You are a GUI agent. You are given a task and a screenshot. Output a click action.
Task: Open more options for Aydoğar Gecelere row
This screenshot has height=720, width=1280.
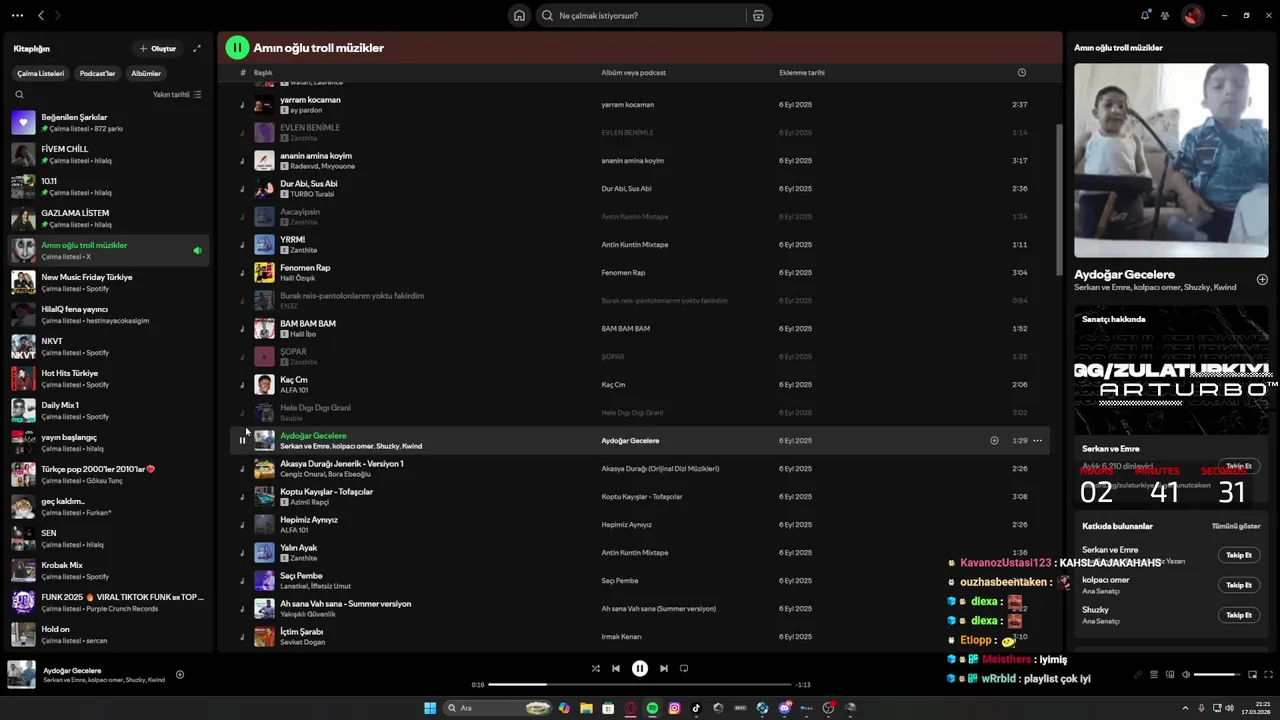(x=1037, y=440)
